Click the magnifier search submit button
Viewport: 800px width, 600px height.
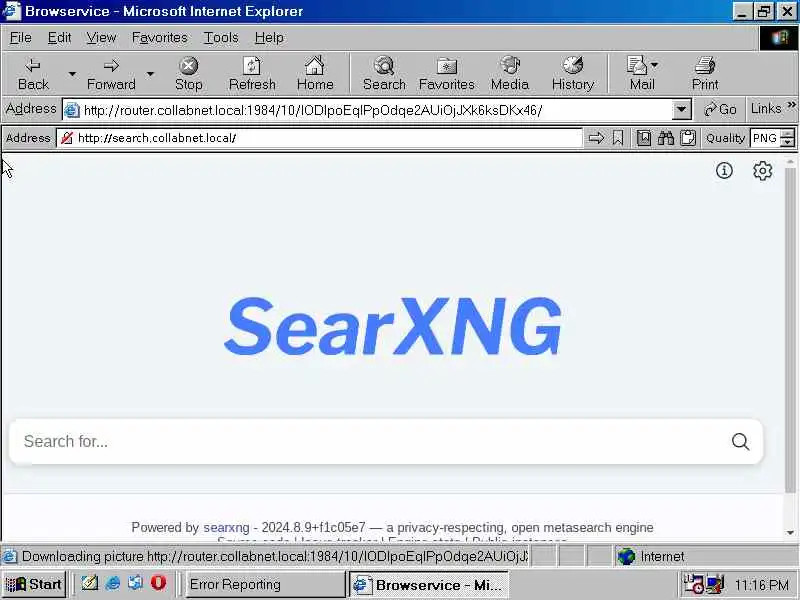click(x=740, y=441)
